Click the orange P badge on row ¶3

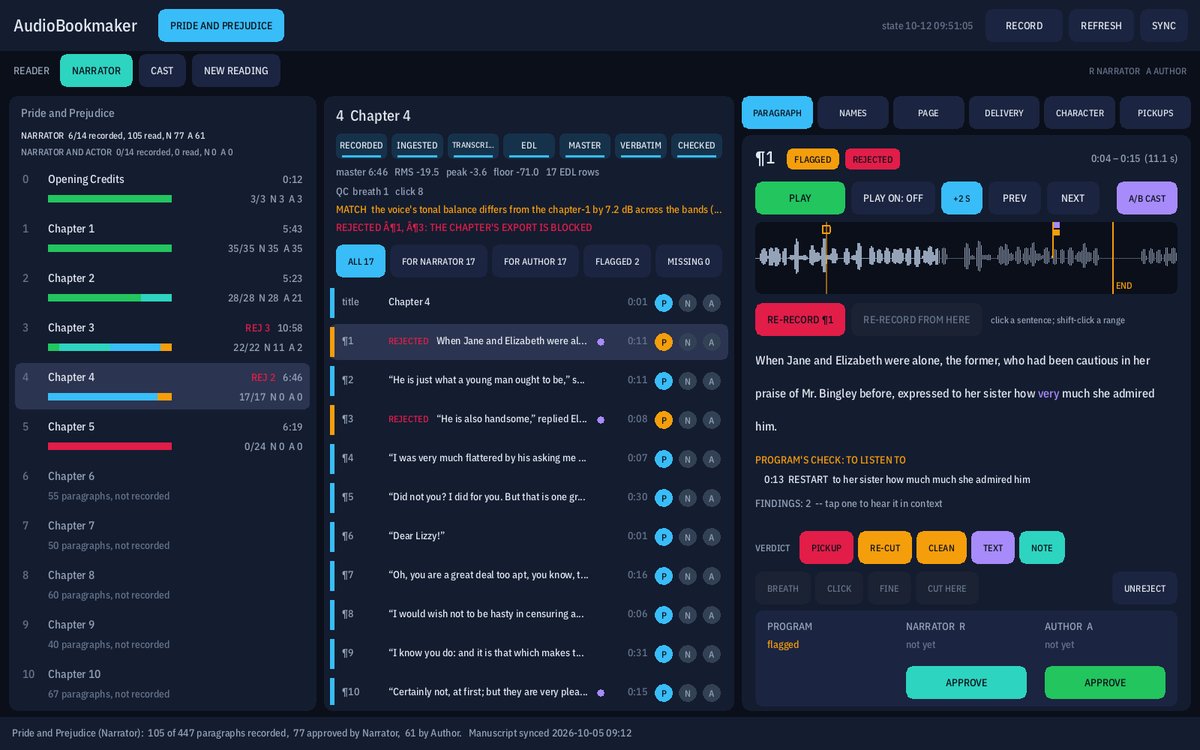point(664,421)
